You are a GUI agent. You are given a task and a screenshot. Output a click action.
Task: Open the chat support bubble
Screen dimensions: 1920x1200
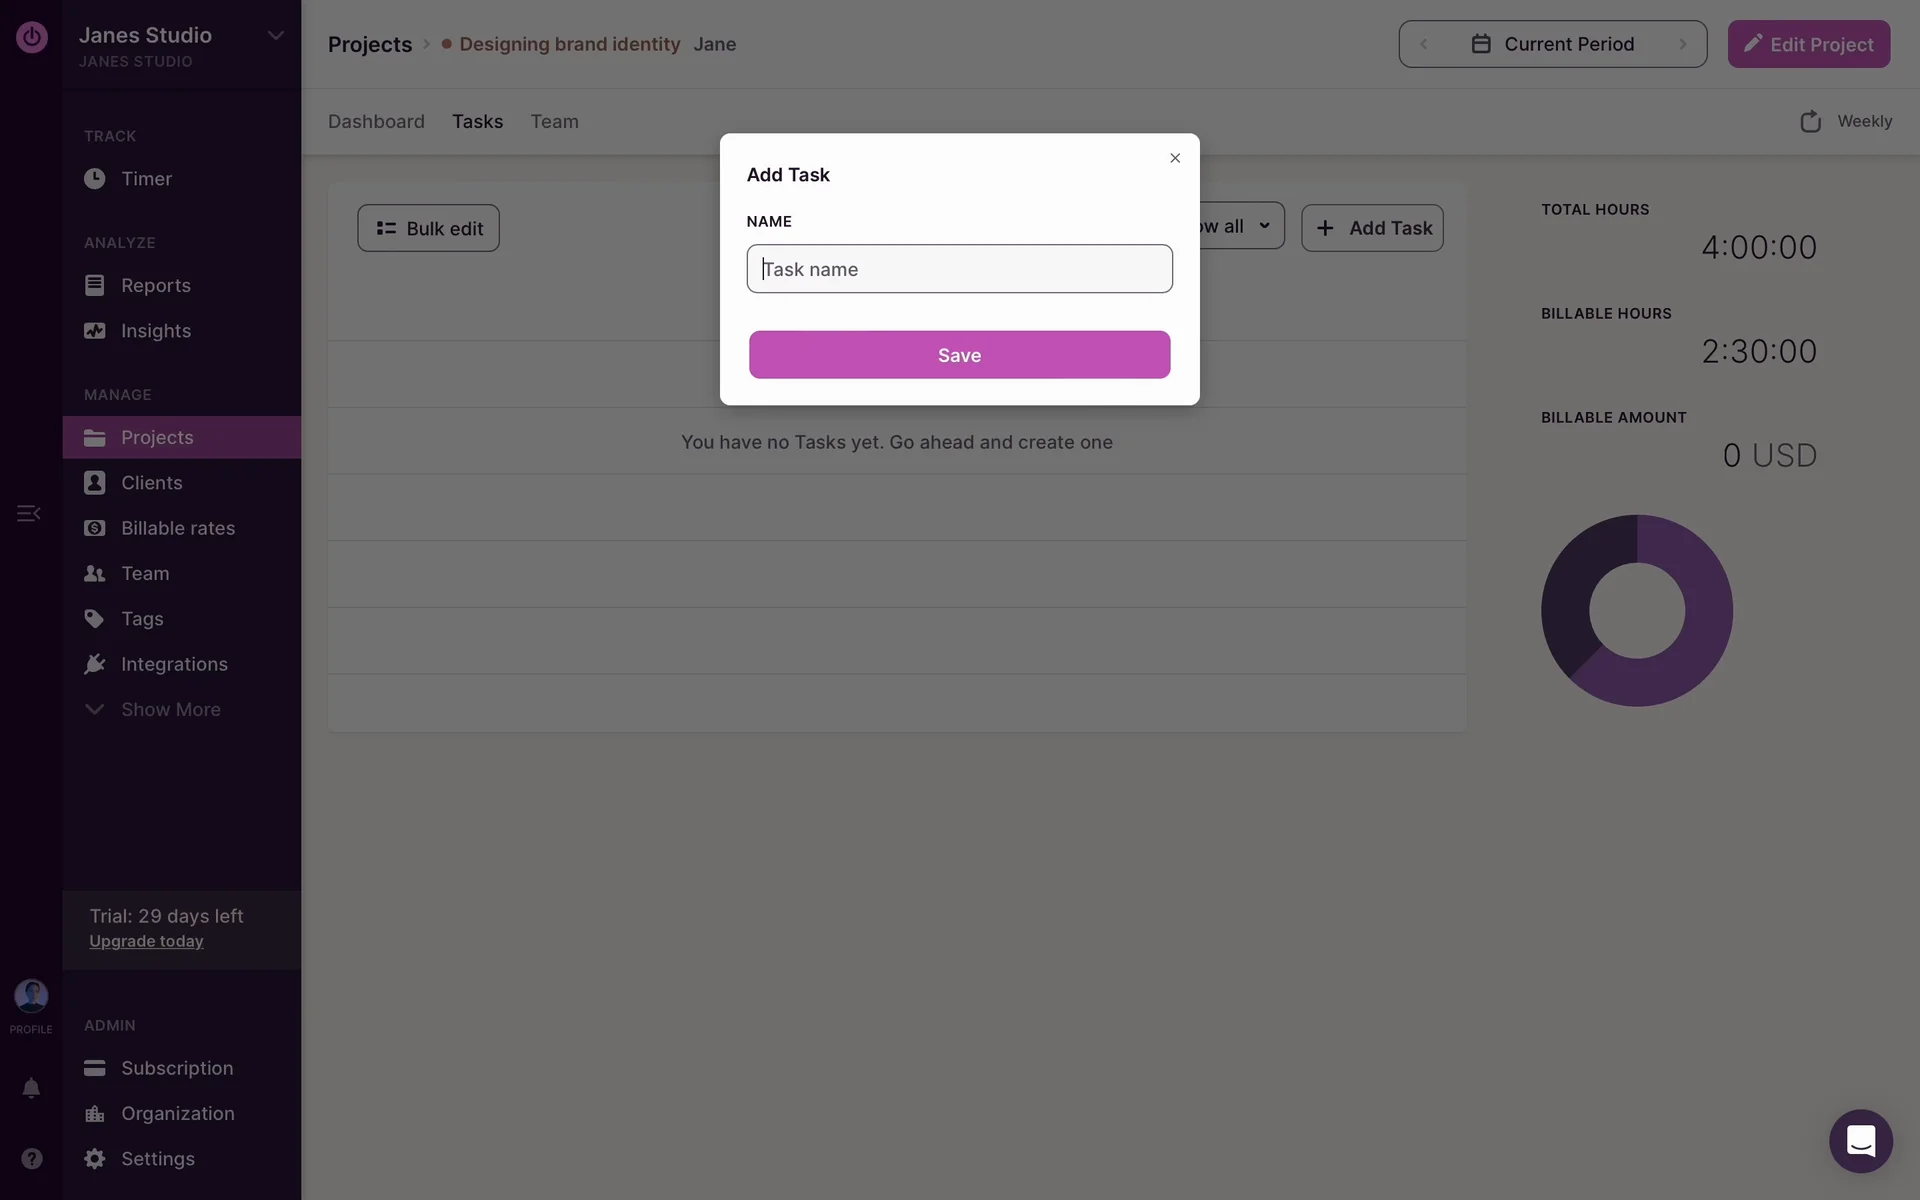coord(1860,1141)
